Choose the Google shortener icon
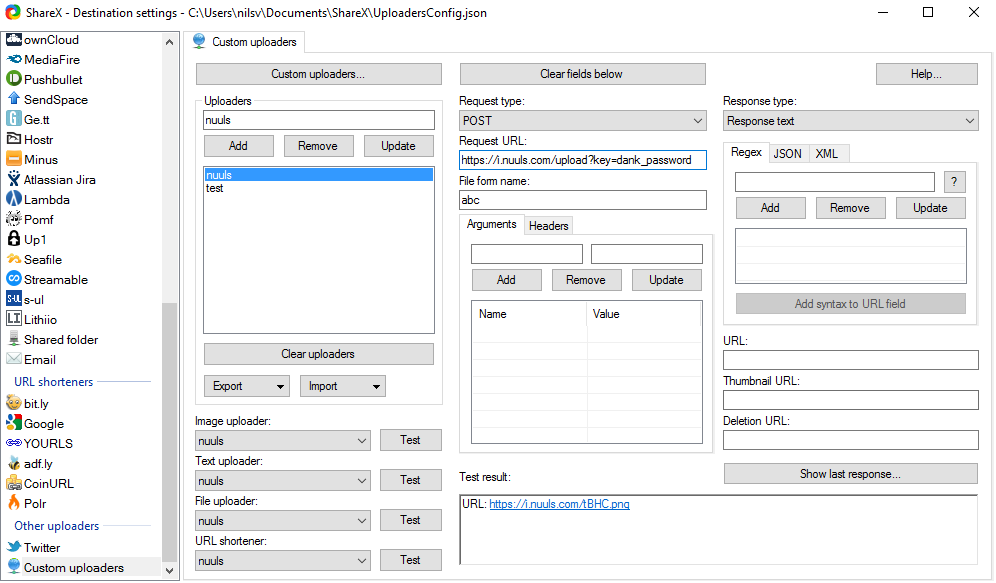Viewport: 996px width, 583px height. [13, 423]
